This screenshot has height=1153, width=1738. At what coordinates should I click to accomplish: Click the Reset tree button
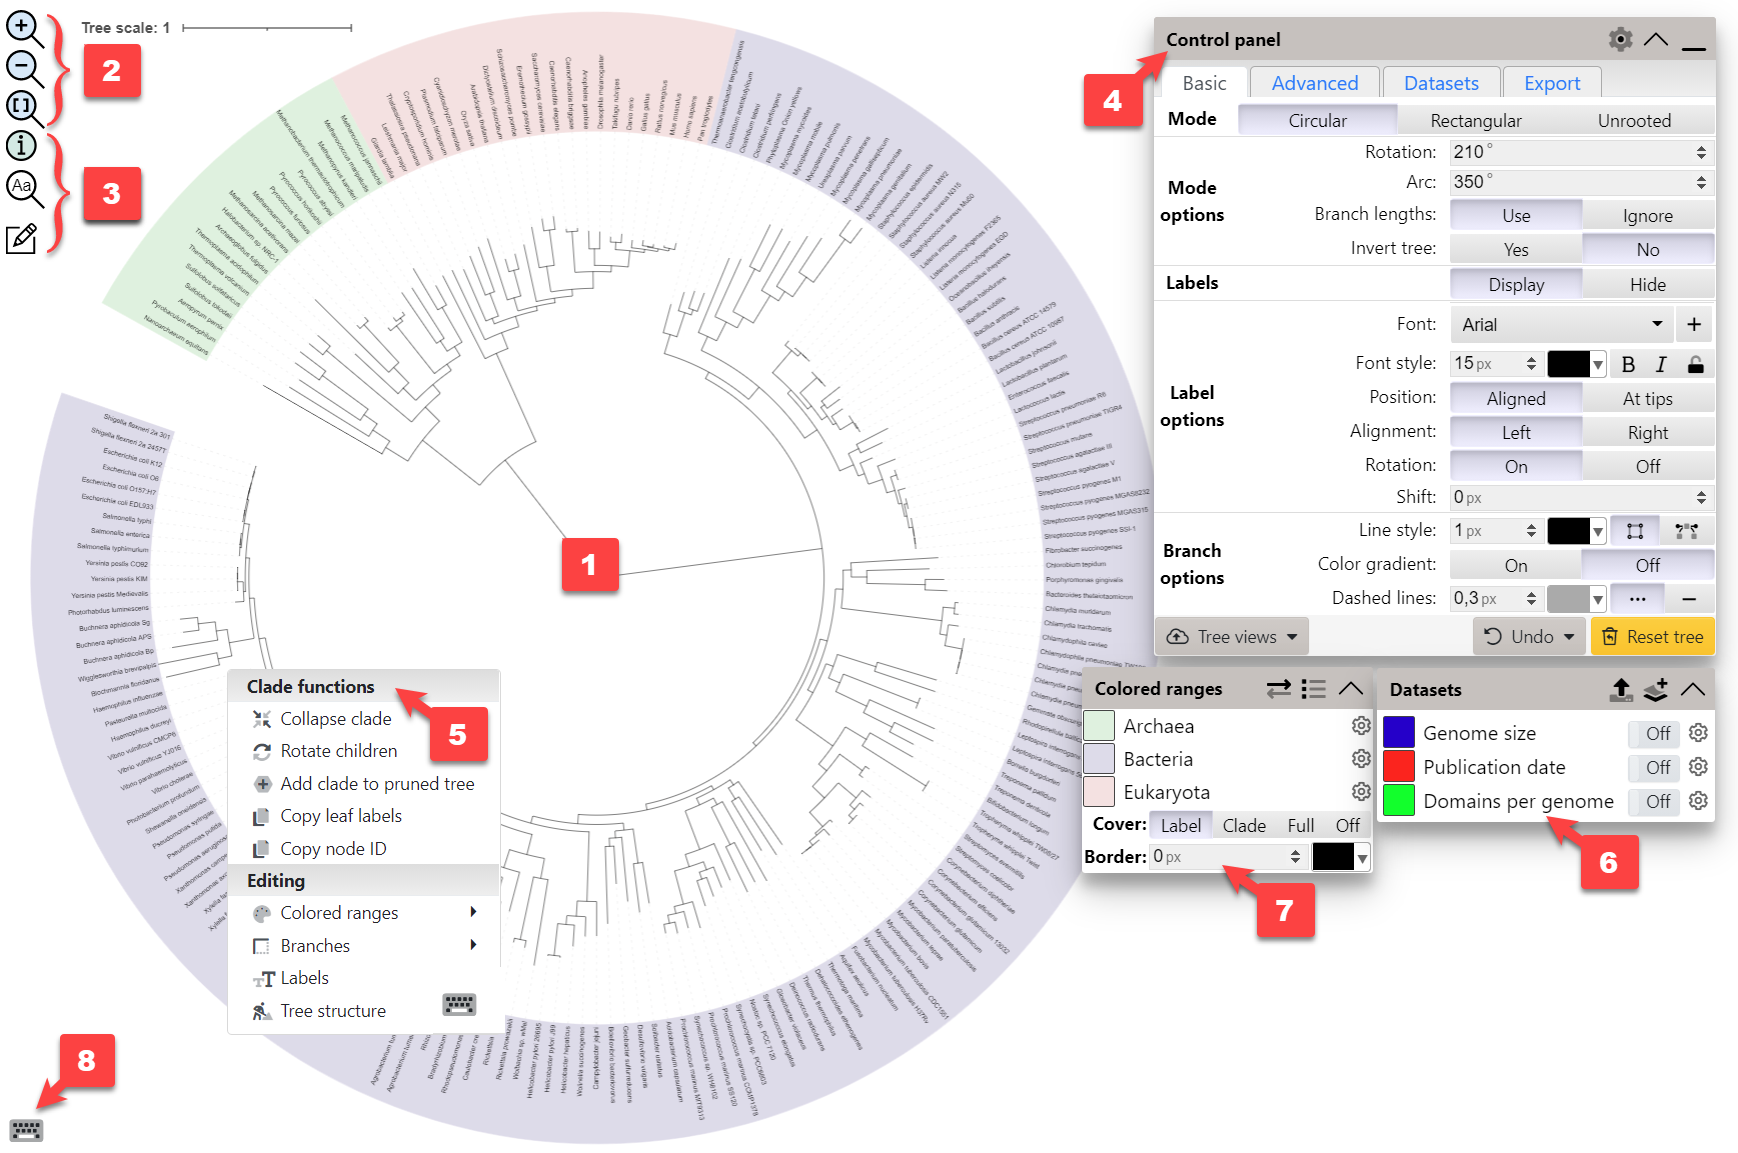[x=1653, y=637]
